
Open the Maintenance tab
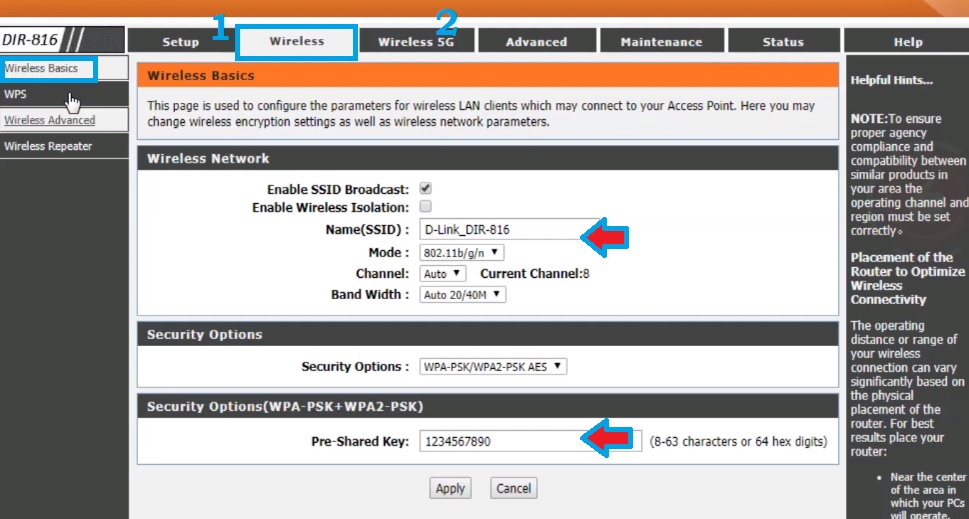661,41
